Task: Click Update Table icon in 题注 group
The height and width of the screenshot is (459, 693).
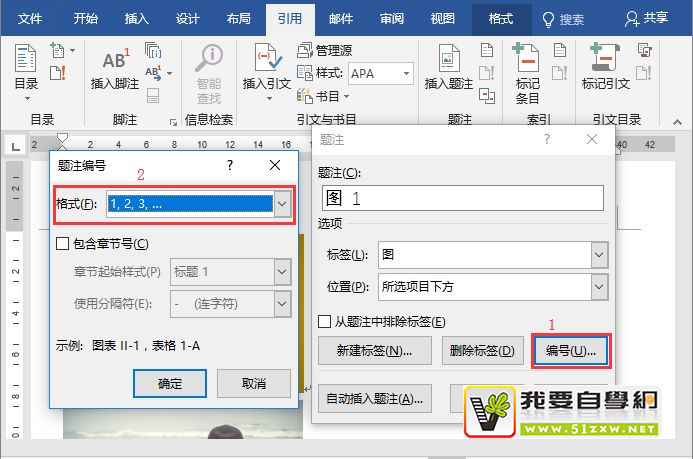Action: coord(487,73)
